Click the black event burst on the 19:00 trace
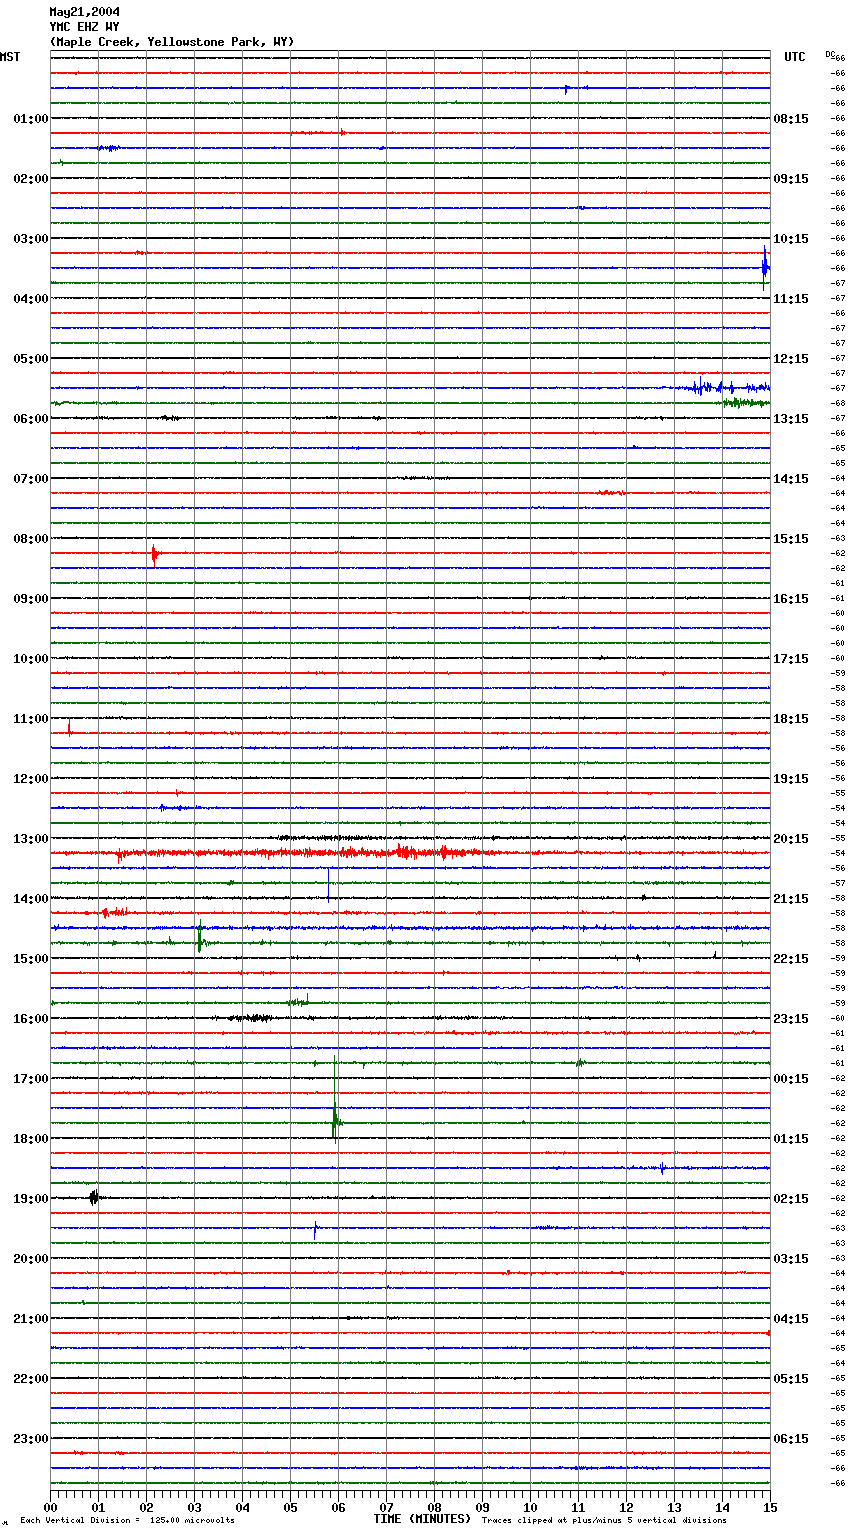 coord(94,1197)
